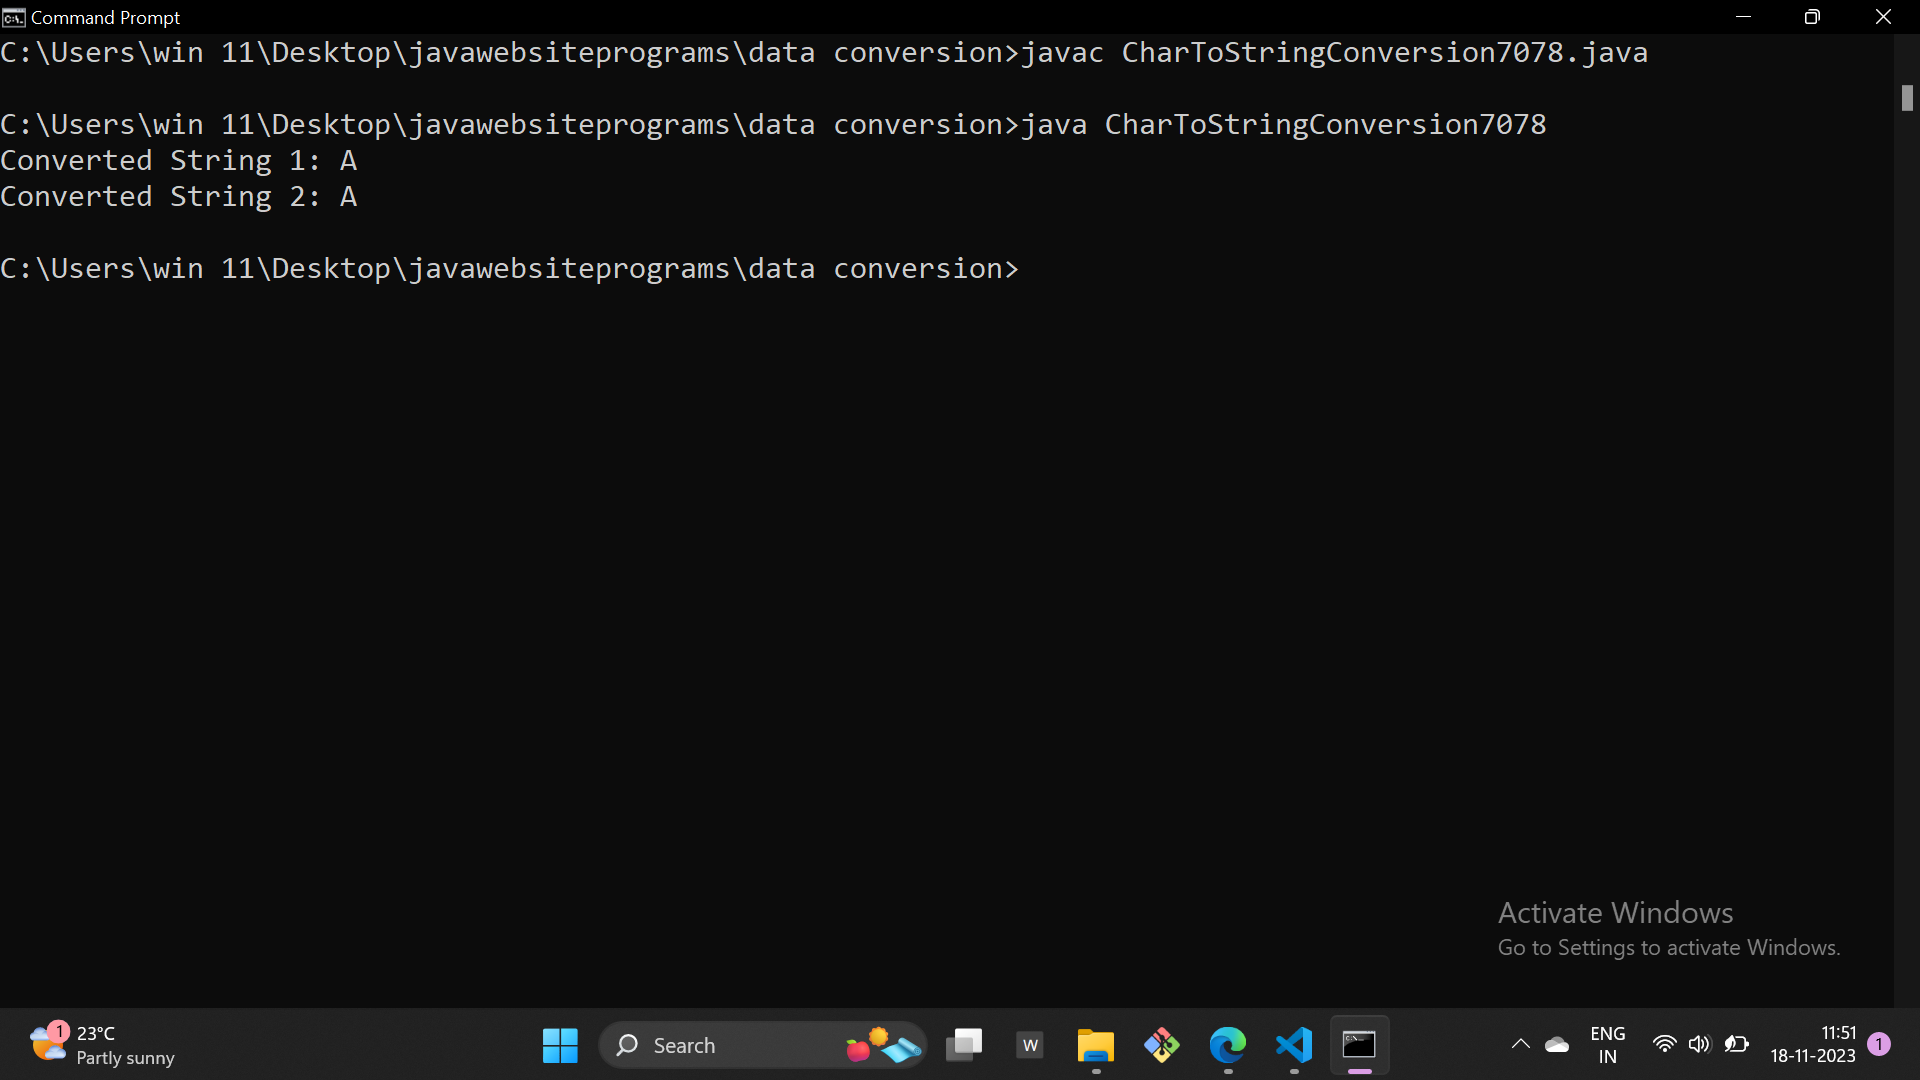Image resolution: width=1920 pixels, height=1080 pixels.
Task: Open the ENG IN language switcher
Action: 1607,1045
